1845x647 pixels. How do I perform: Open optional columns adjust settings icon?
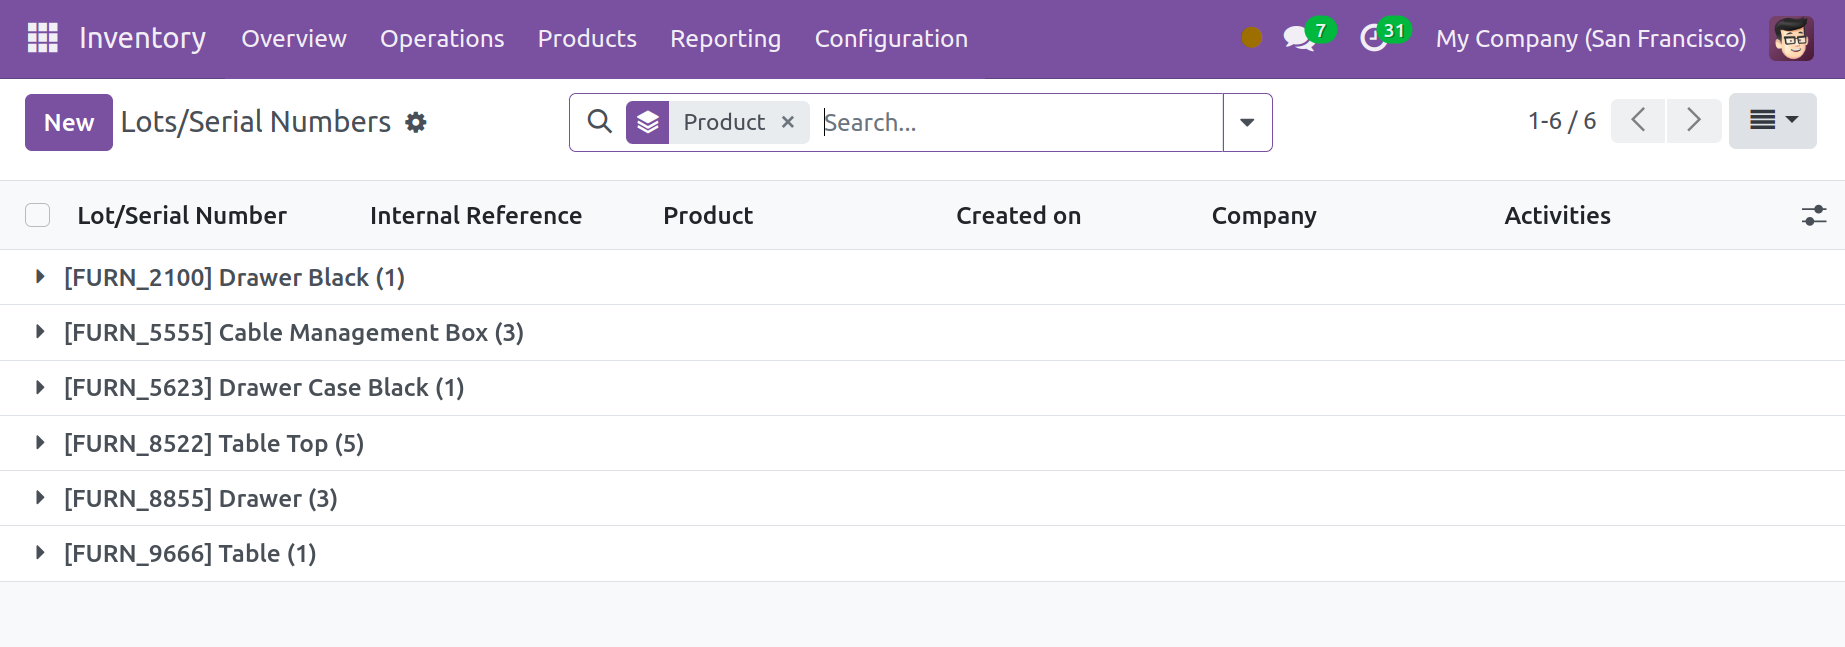1813,215
